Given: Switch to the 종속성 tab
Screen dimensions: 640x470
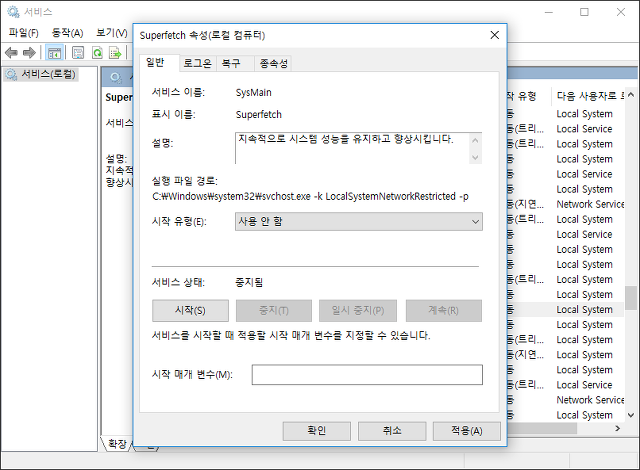Looking at the screenshot, I should (273, 63).
